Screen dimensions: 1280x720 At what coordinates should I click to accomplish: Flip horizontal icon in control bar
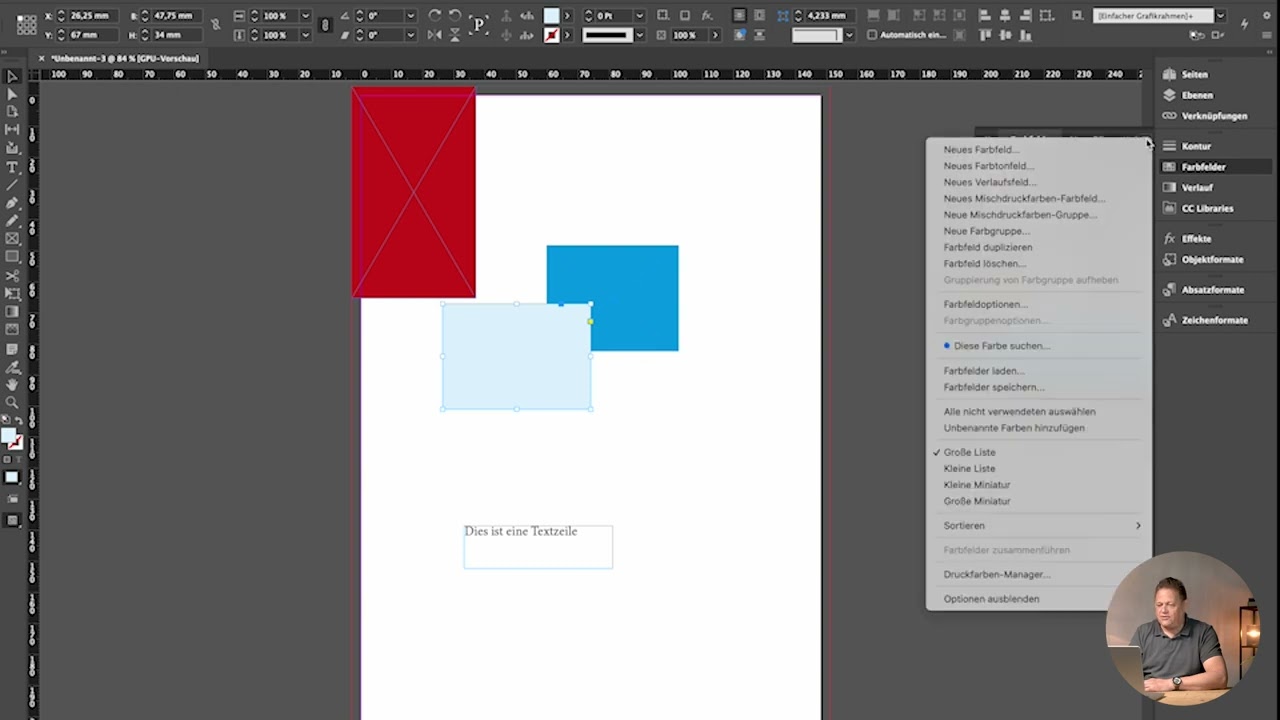[x=435, y=35]
